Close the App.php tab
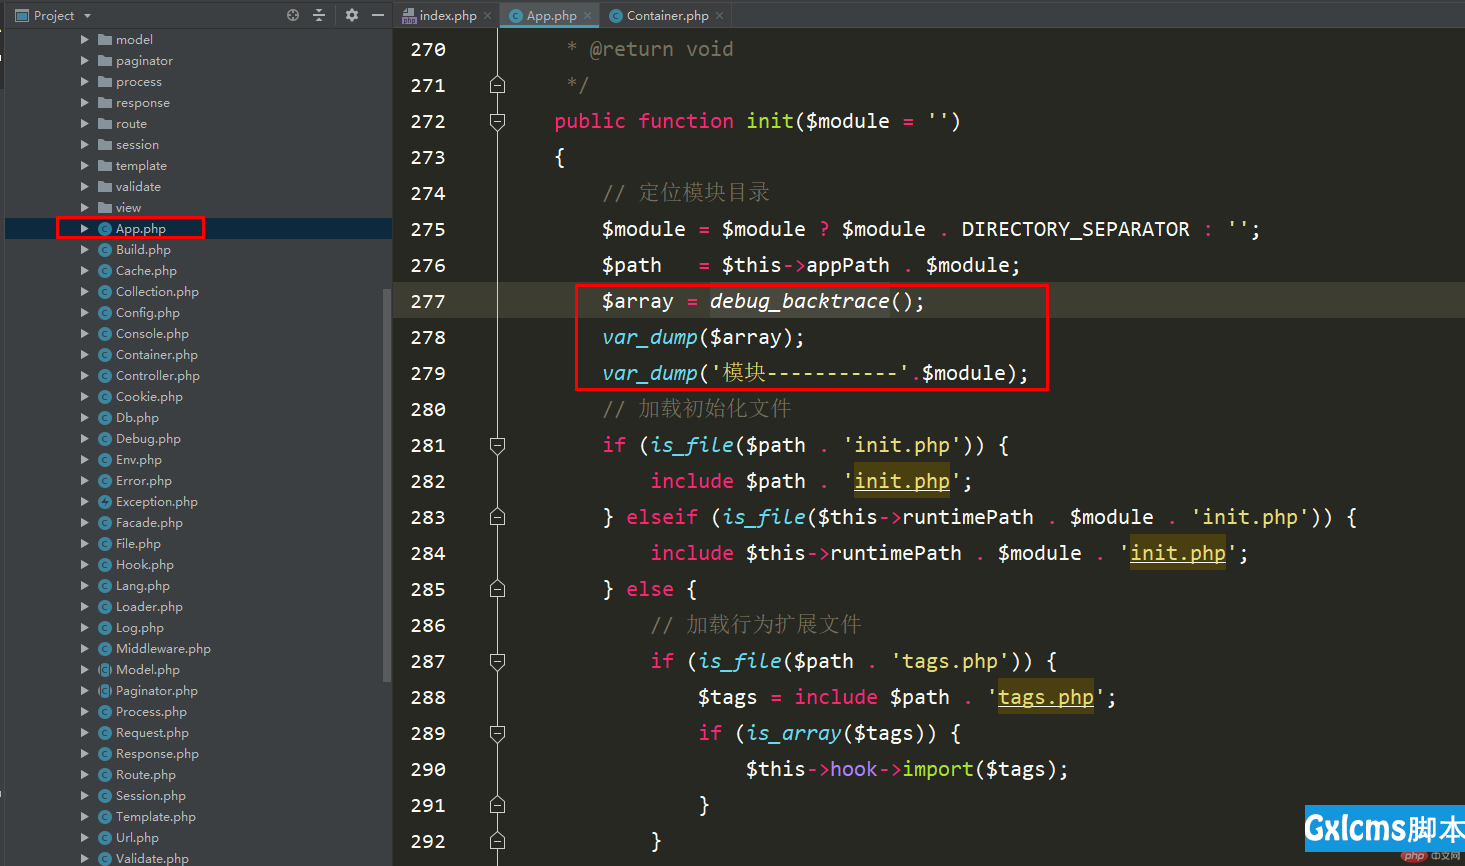The height and width of the screenshot is (866, 1465). (x=587, y=16)
